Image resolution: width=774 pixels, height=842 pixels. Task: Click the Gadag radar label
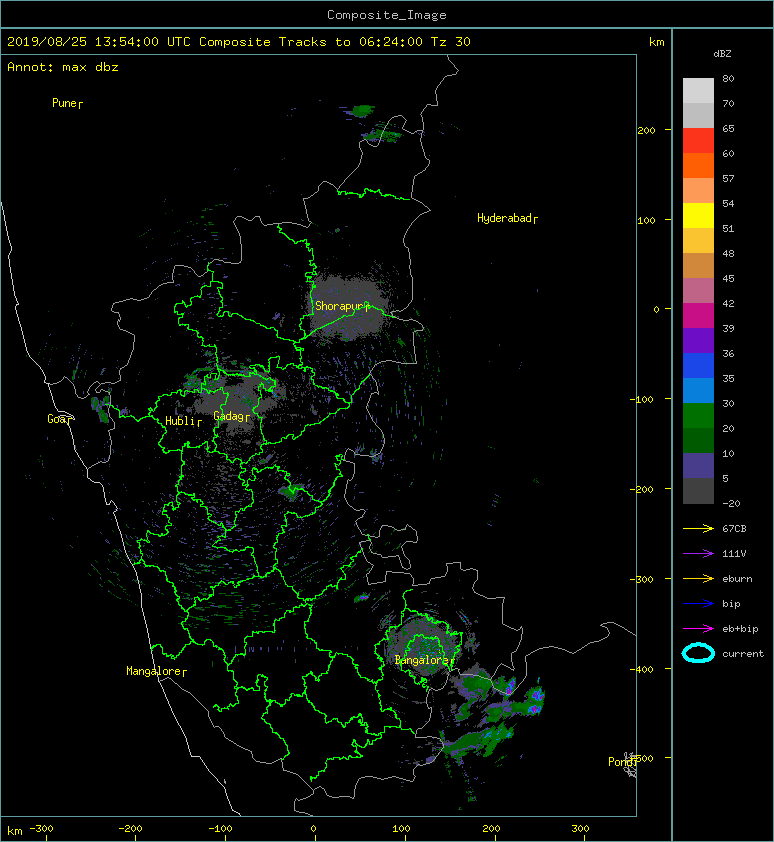(232, 416)
